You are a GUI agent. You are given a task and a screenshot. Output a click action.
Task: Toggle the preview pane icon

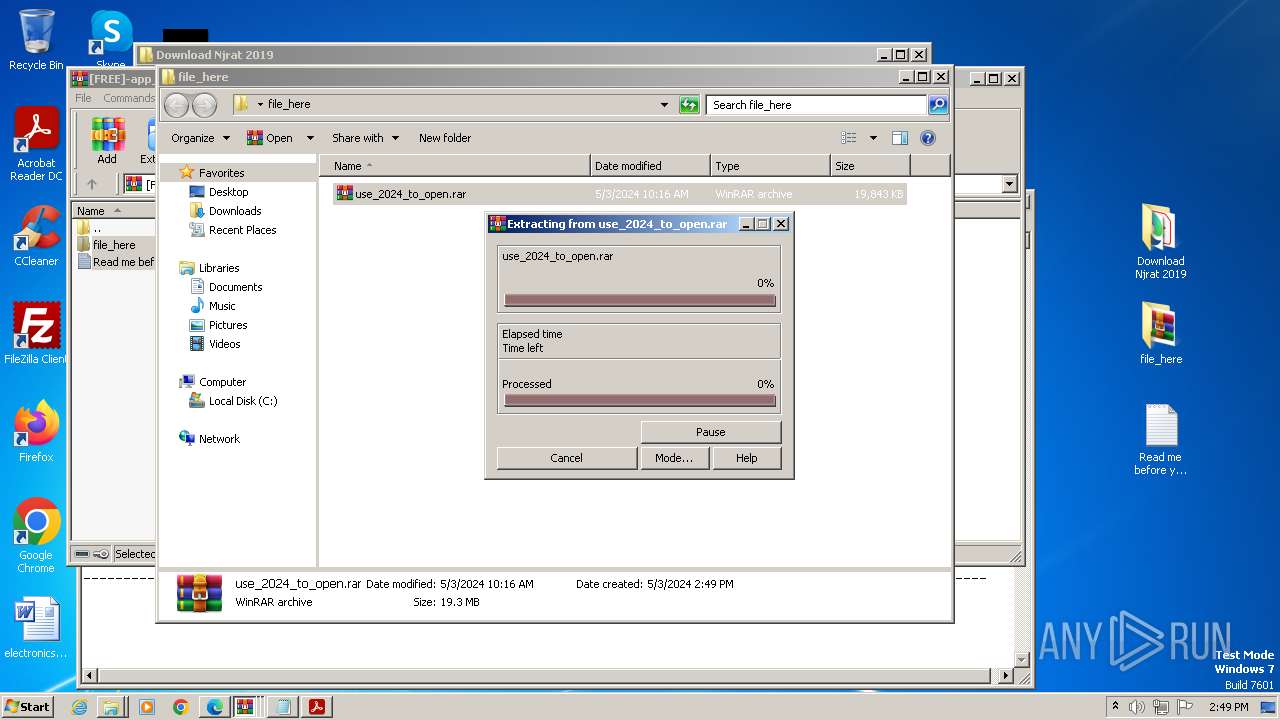pos(900,138)
